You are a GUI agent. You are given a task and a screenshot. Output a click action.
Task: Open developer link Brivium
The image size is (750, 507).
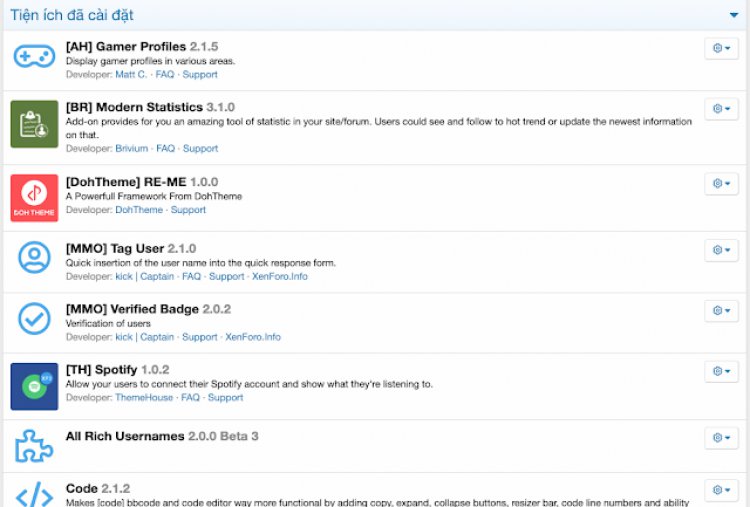point(132,149)
